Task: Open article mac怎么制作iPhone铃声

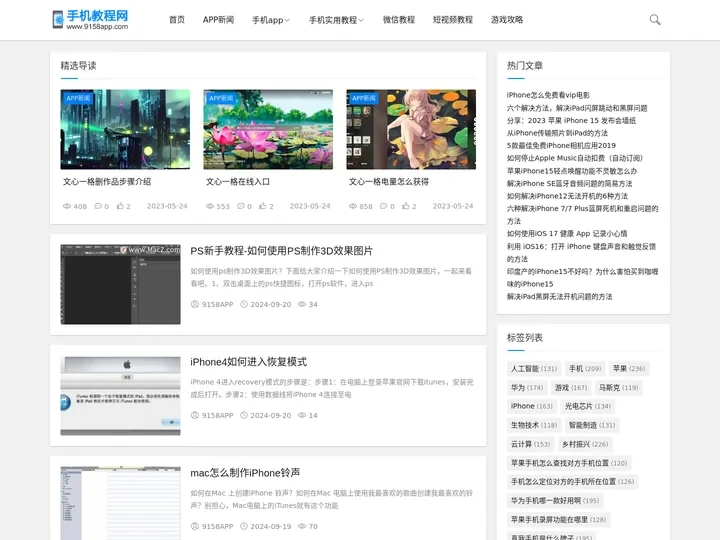Action: tap(245, 472)
